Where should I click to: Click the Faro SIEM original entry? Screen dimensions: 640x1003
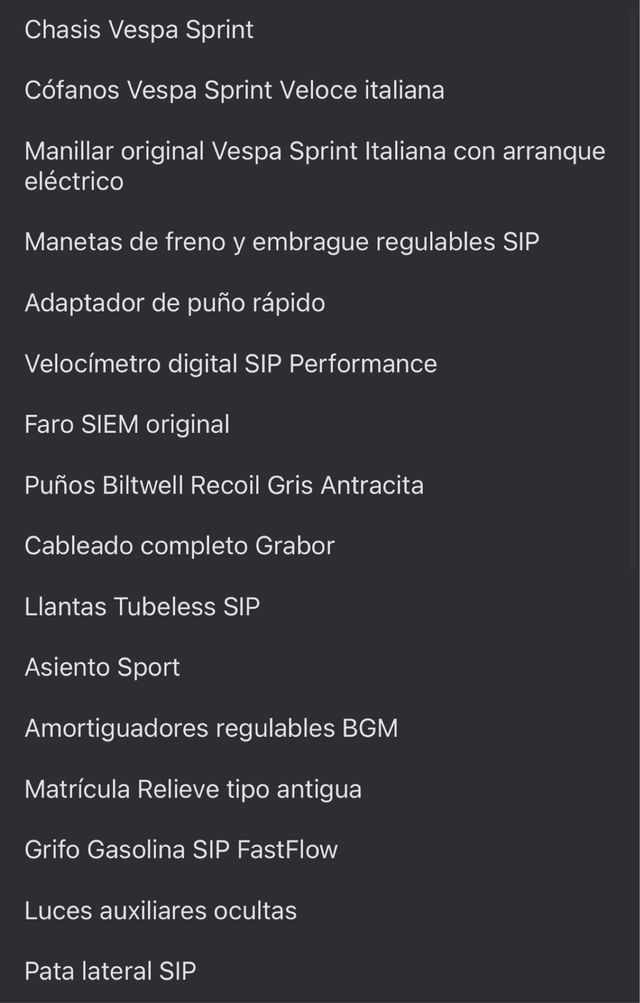pos(127,424)
